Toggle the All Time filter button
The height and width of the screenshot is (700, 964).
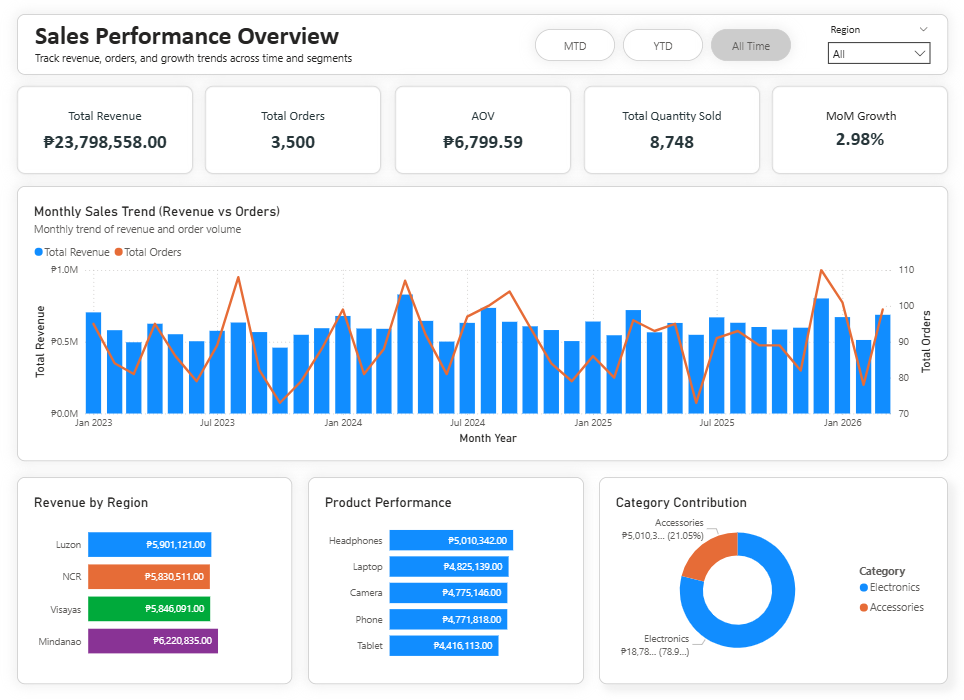(750, 46)
